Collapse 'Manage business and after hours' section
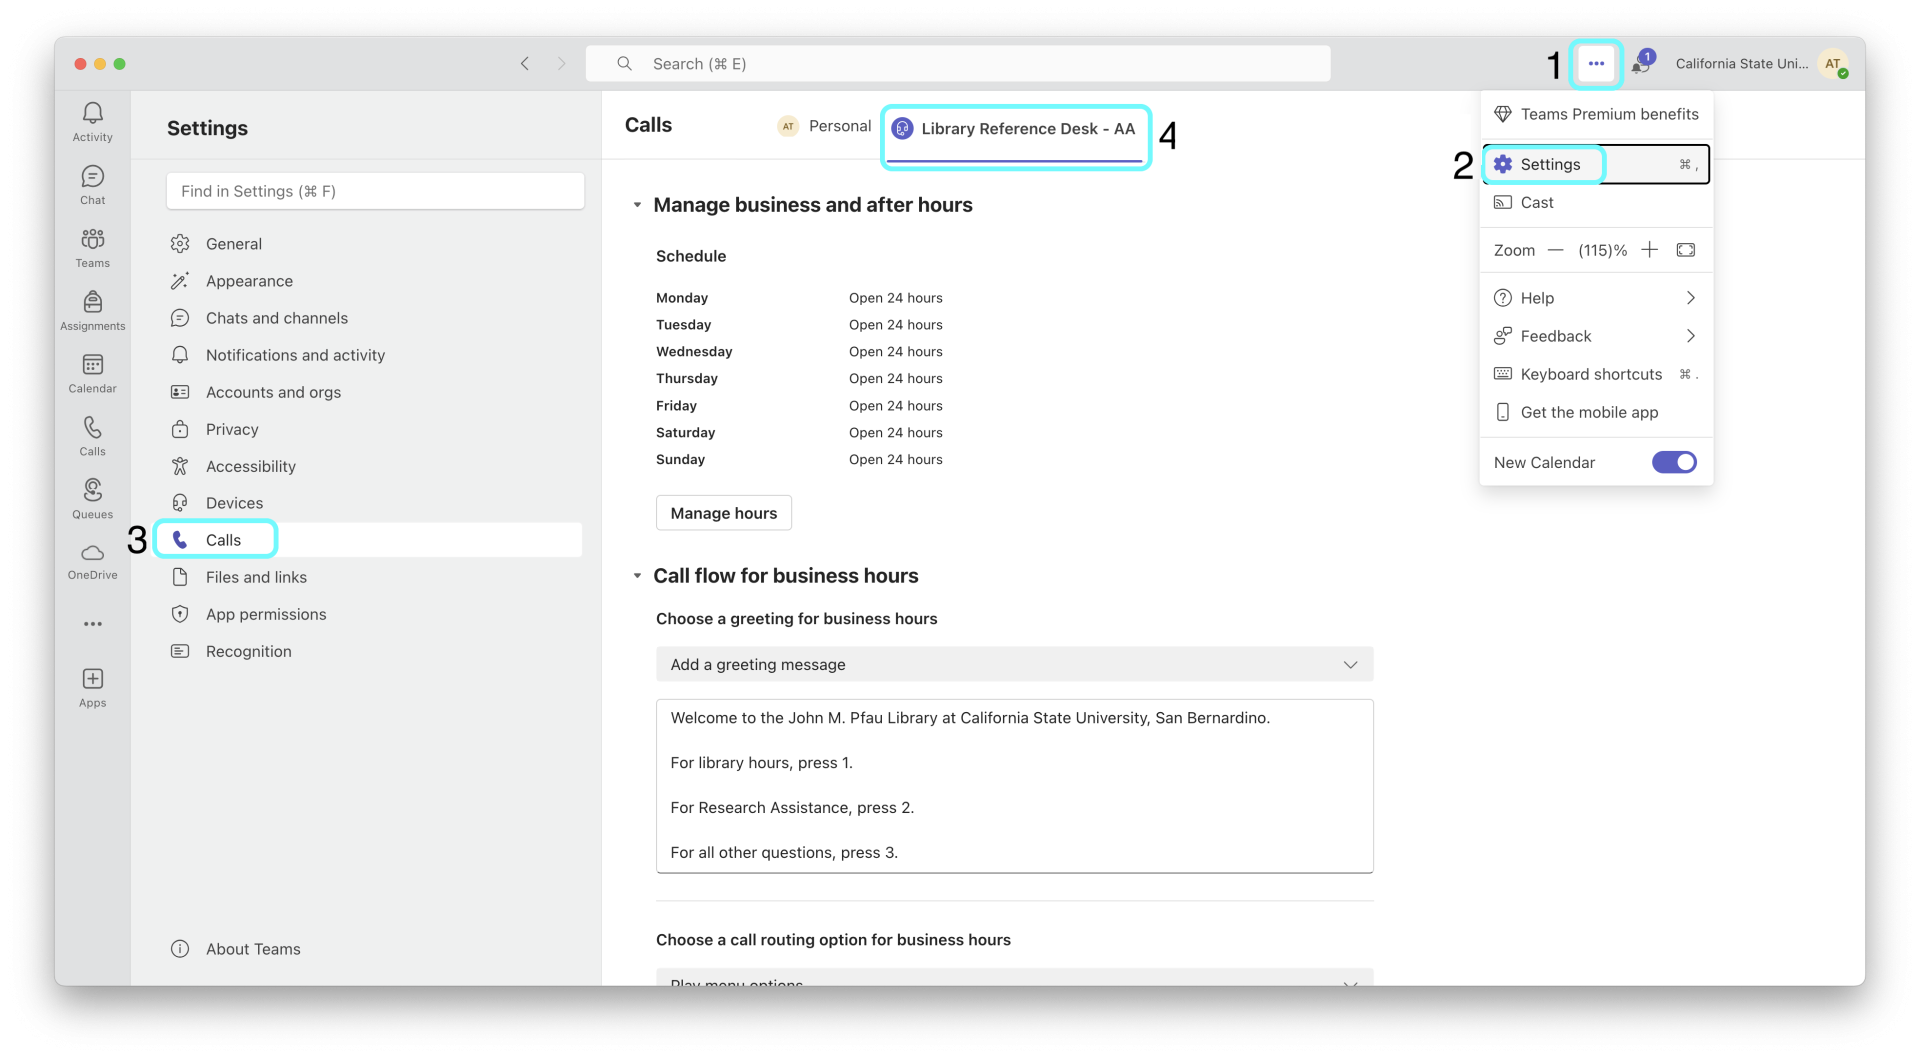Image resolution: width=1920 pixels, height=1058 pixels. point(637,205)
